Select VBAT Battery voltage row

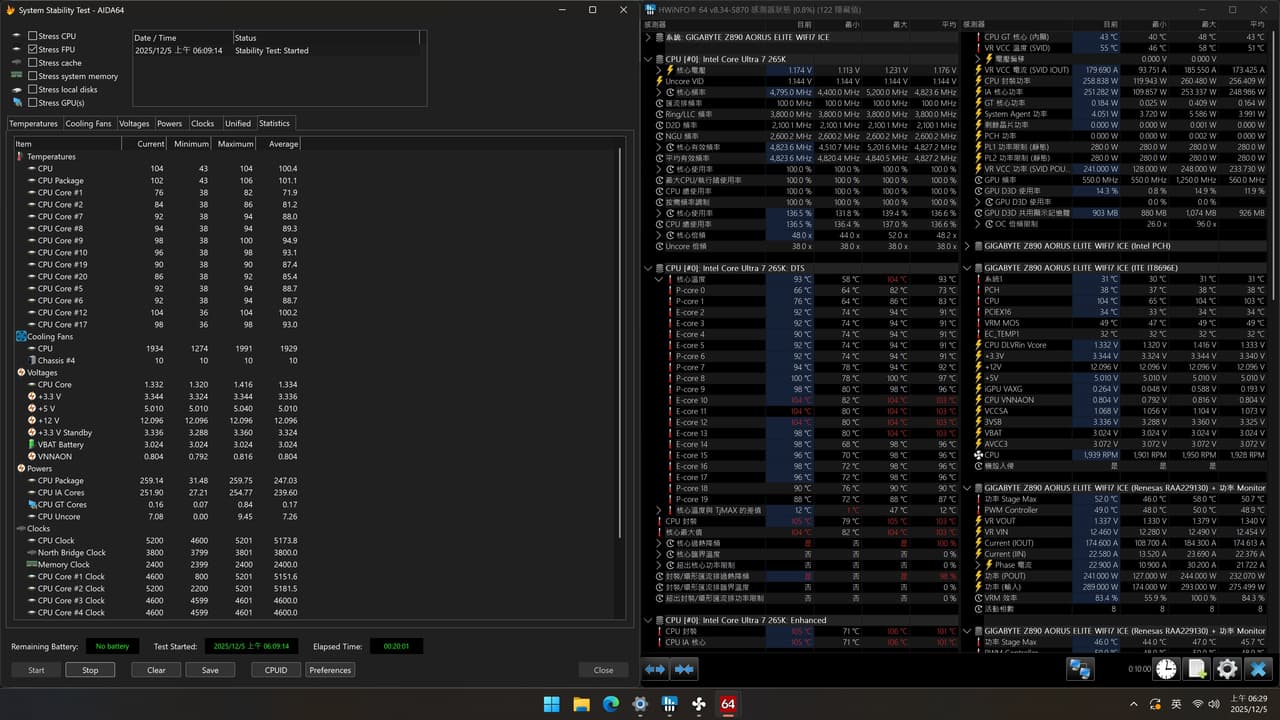click(158, 445)
